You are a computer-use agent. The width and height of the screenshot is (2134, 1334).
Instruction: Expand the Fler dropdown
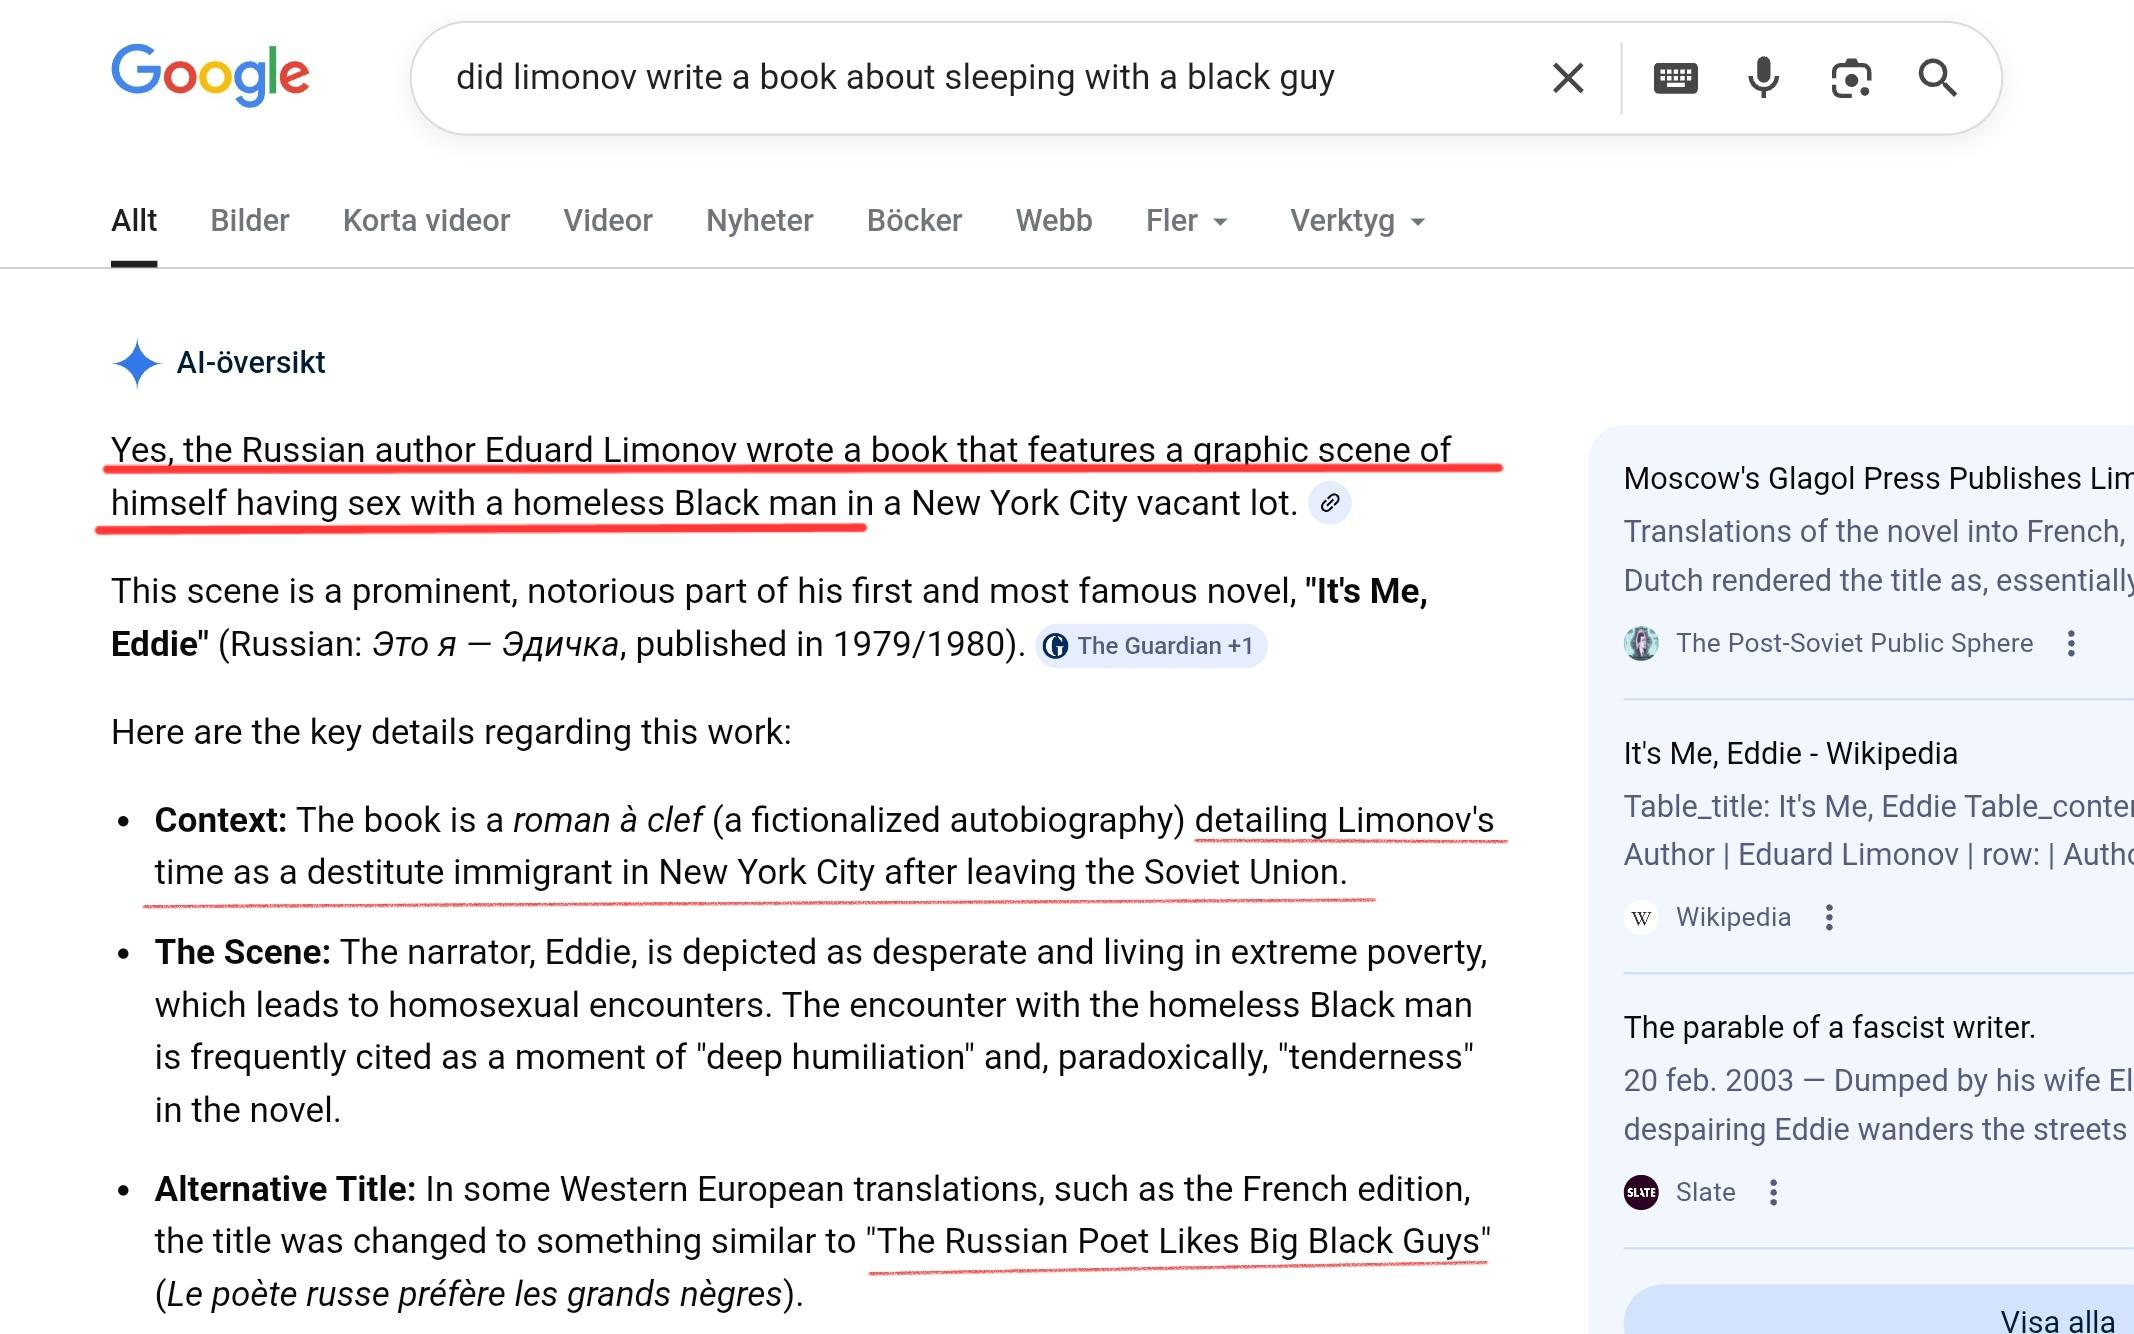click(x=1186, y=221)
